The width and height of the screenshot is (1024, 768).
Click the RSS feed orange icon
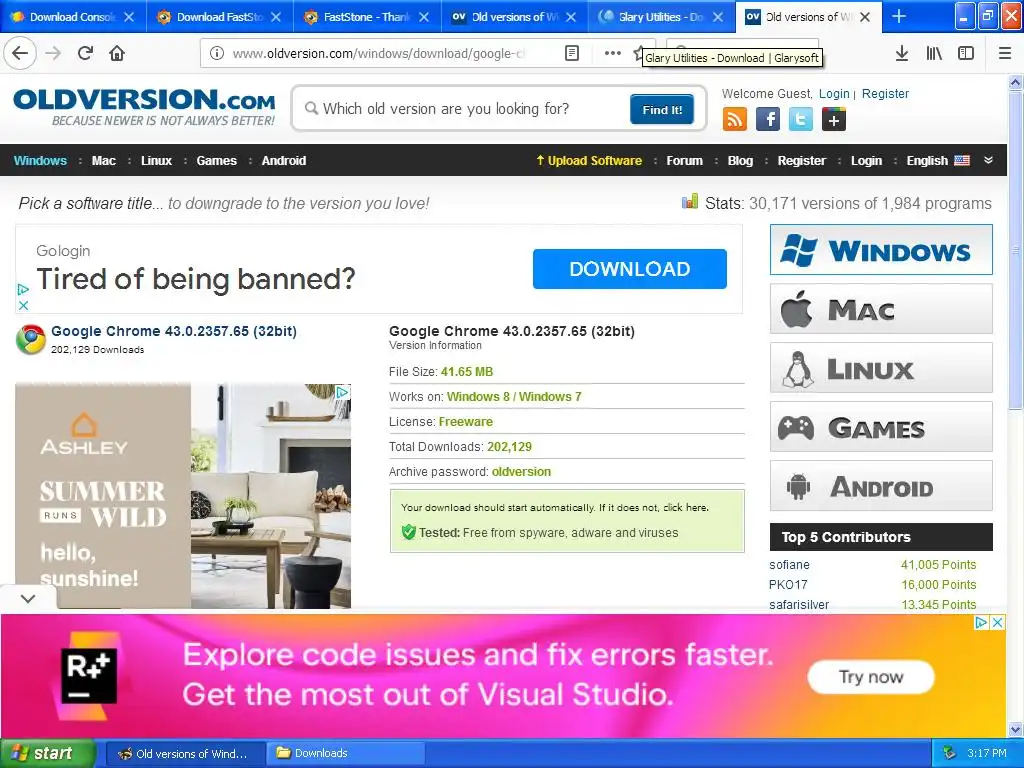[735, 120]
